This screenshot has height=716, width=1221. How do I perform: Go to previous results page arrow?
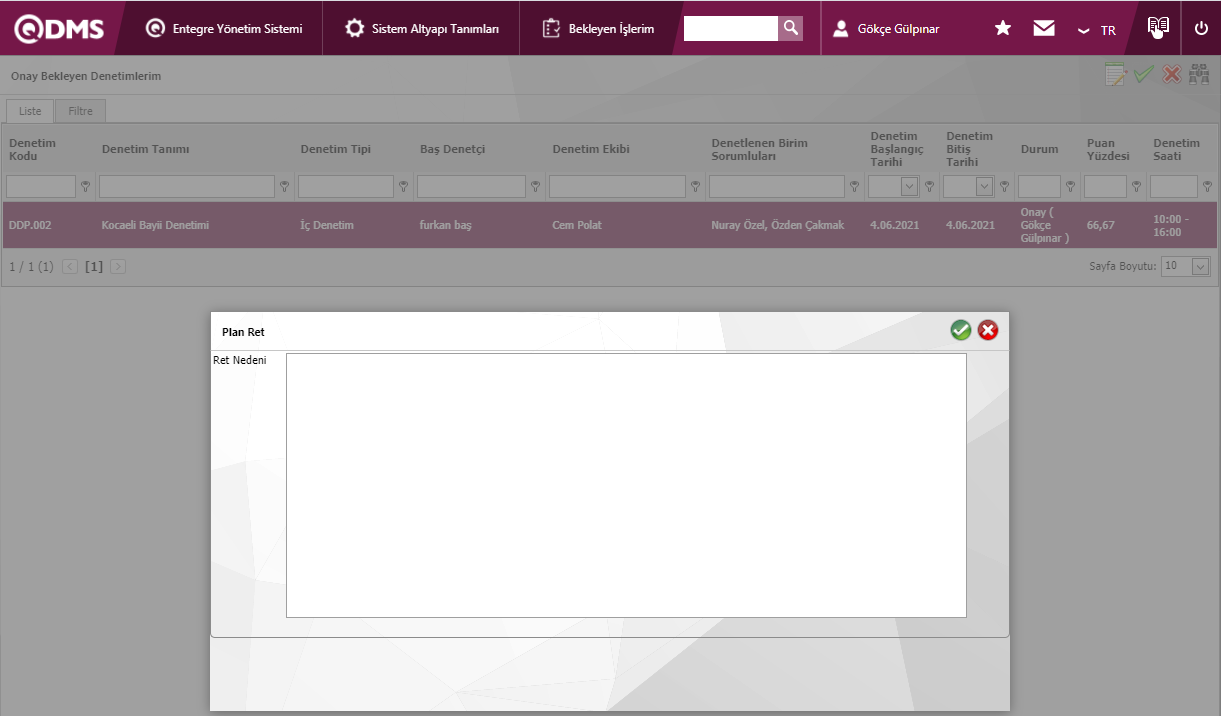point(70,267)
